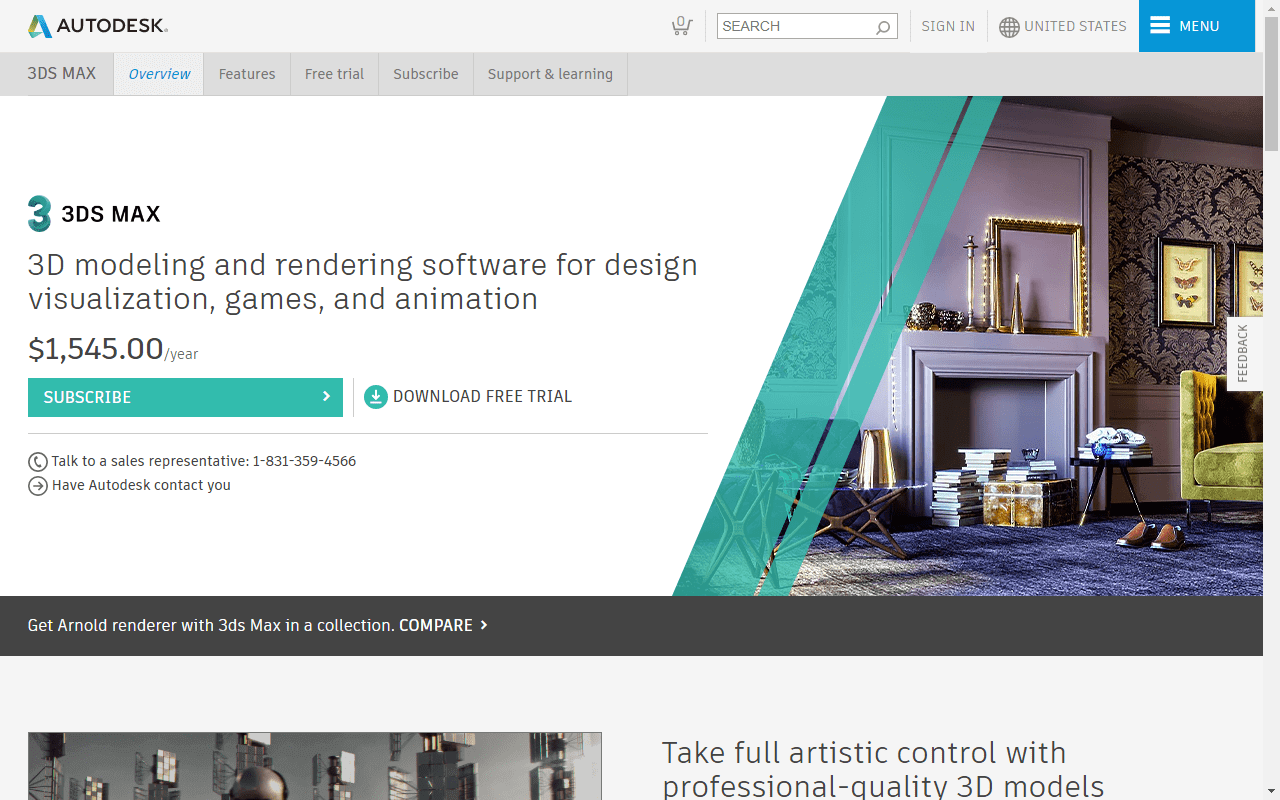The image size is (1280, 800).
Task: Click the '3D modeling and rendering software' headline
Action: point(363,282)
